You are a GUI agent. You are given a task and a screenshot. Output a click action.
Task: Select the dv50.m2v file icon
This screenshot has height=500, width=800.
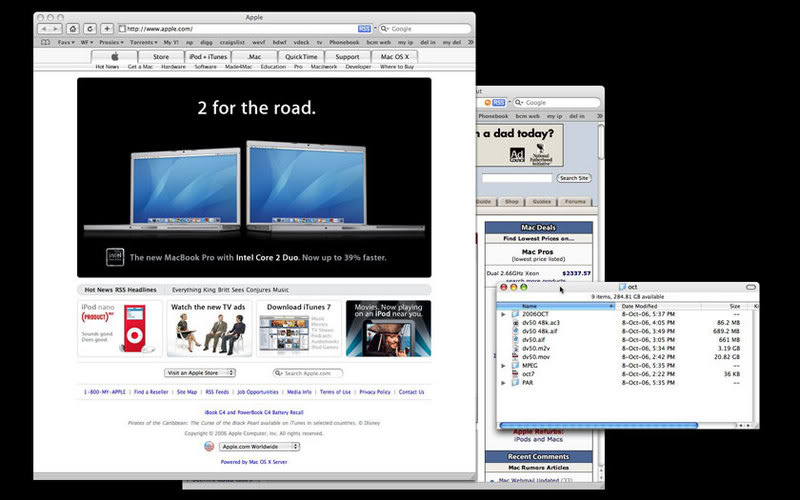pos(515,348)
